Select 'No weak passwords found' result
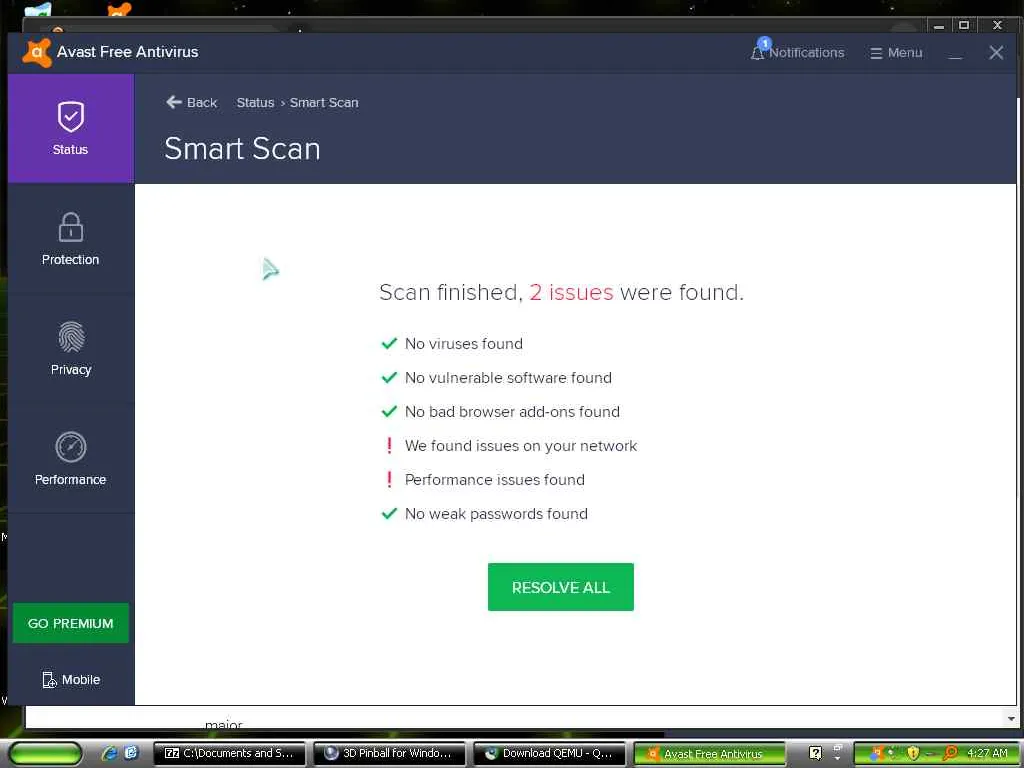Viewport: 1024px width, 768px height. 496,513
